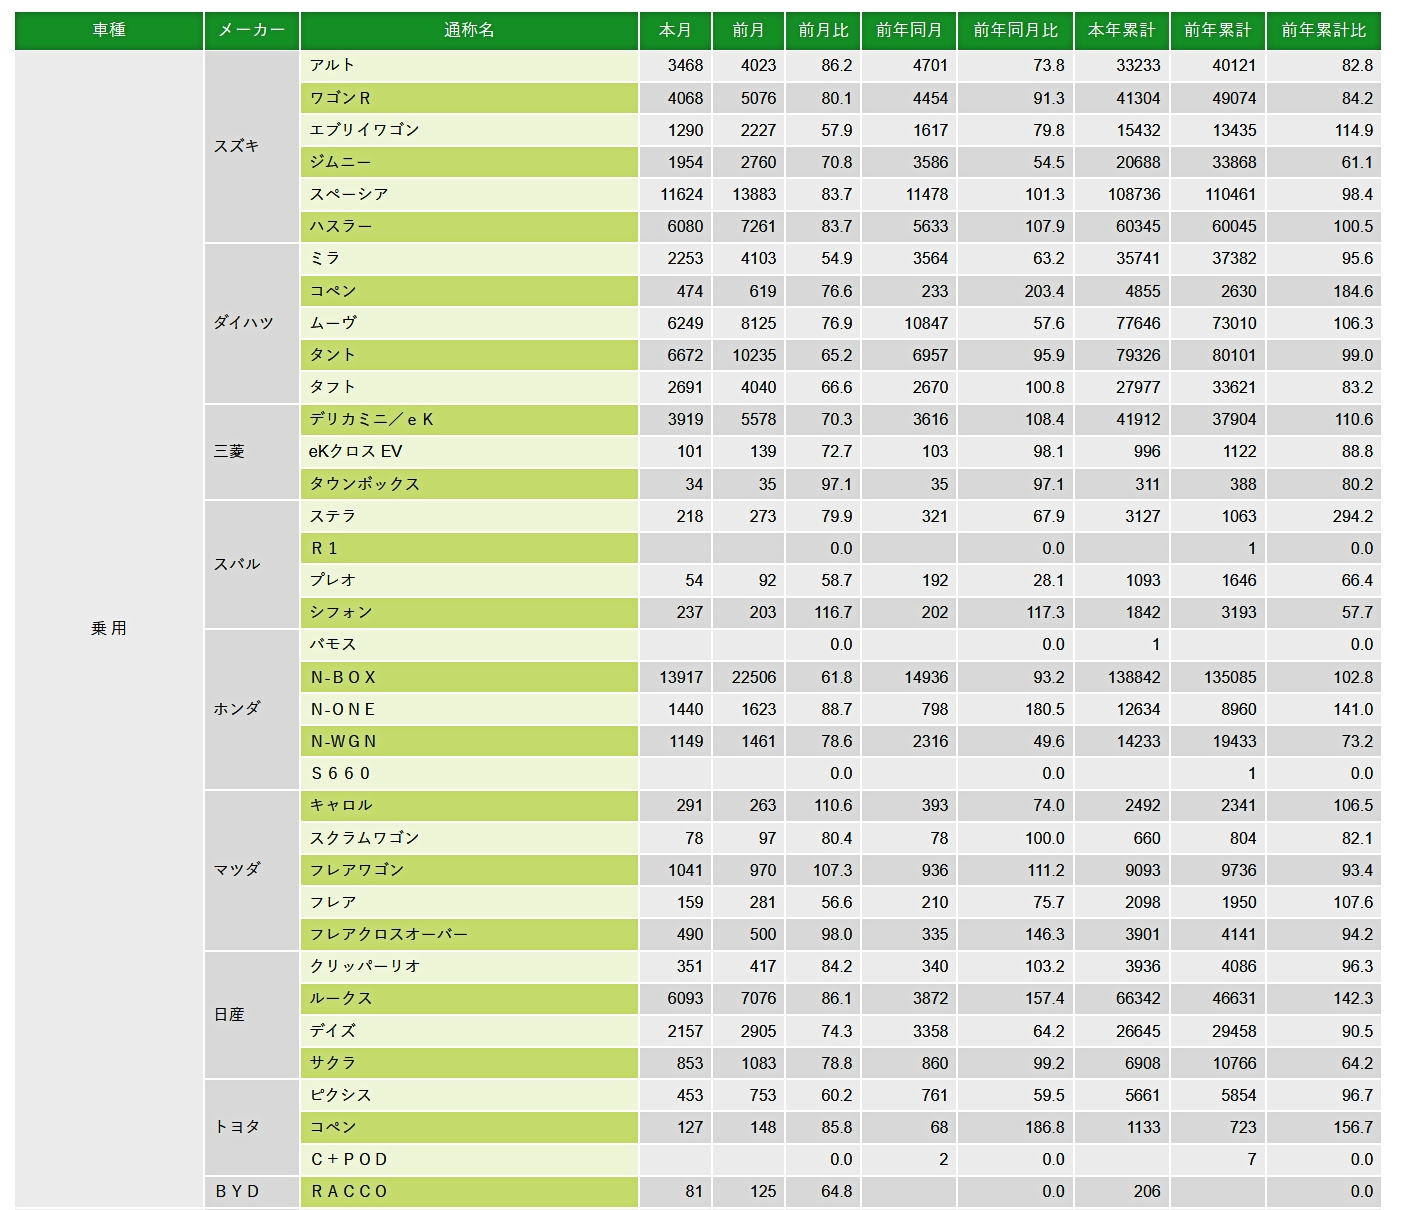
Task: Select the ルークス model cell
Action: pyautogui.click(x=469, y=998)
